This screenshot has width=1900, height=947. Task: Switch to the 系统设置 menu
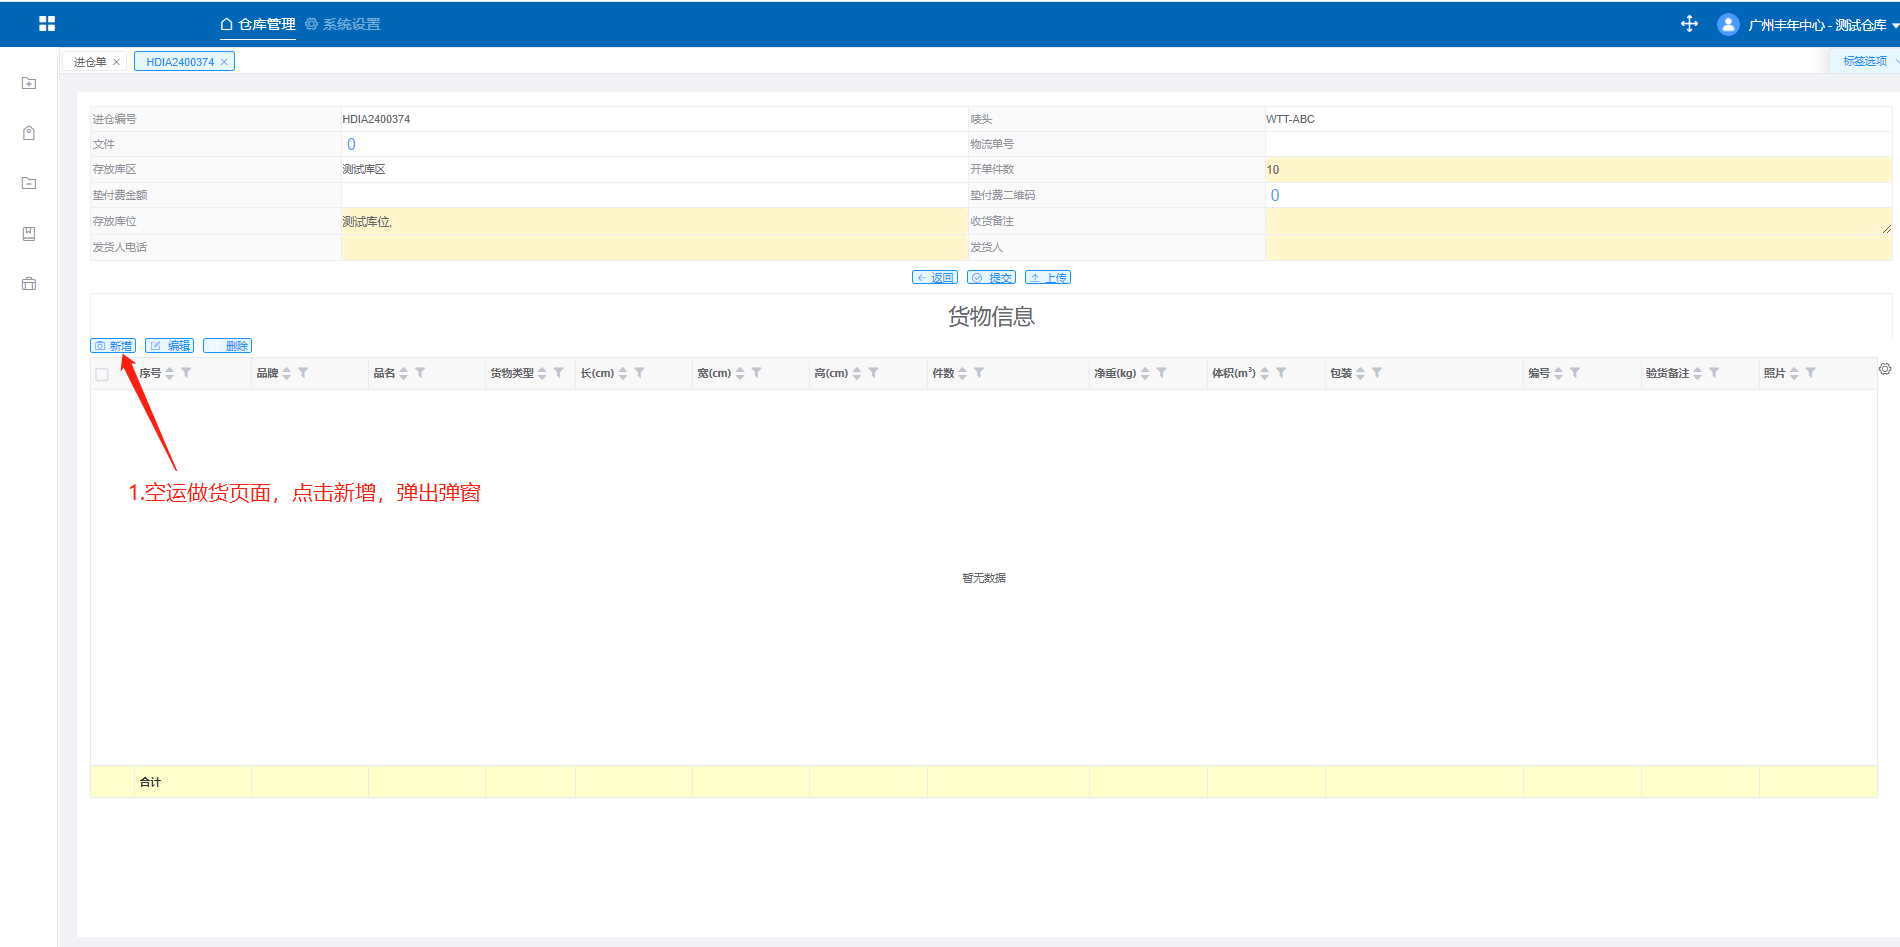tap(343, 24)
